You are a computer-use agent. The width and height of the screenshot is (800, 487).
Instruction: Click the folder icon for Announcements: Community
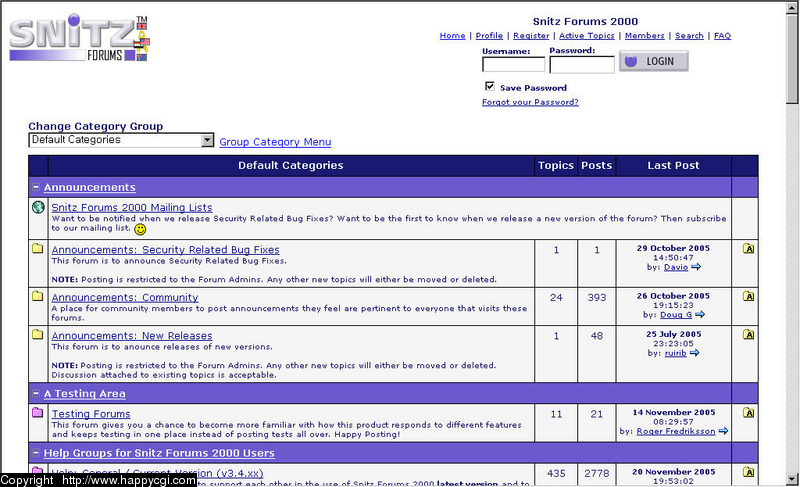[x=38, y=296]
